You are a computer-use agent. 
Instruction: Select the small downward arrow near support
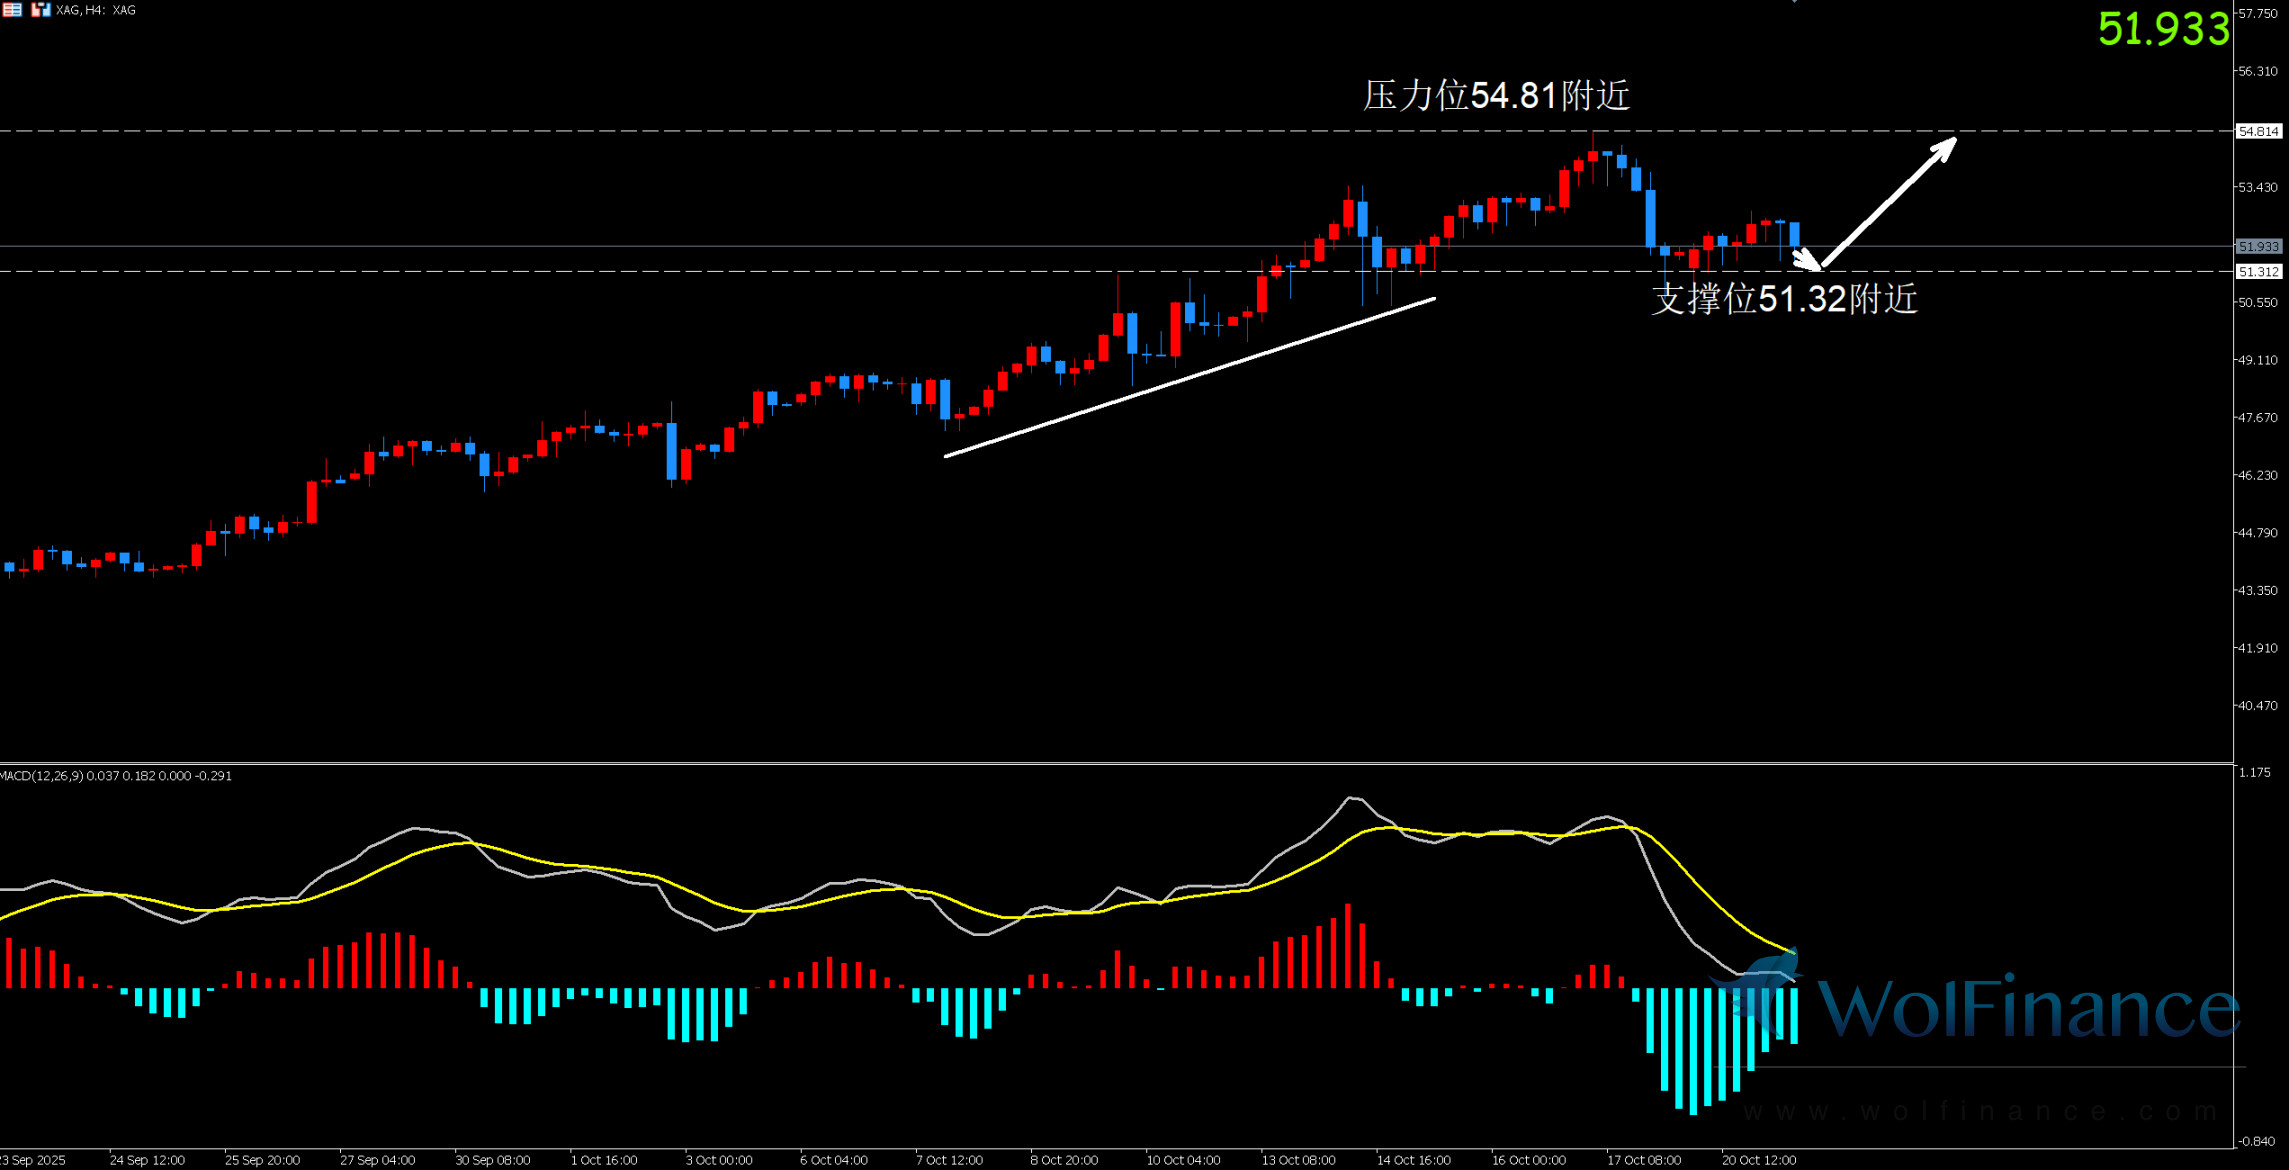[x=1805, y=259]
